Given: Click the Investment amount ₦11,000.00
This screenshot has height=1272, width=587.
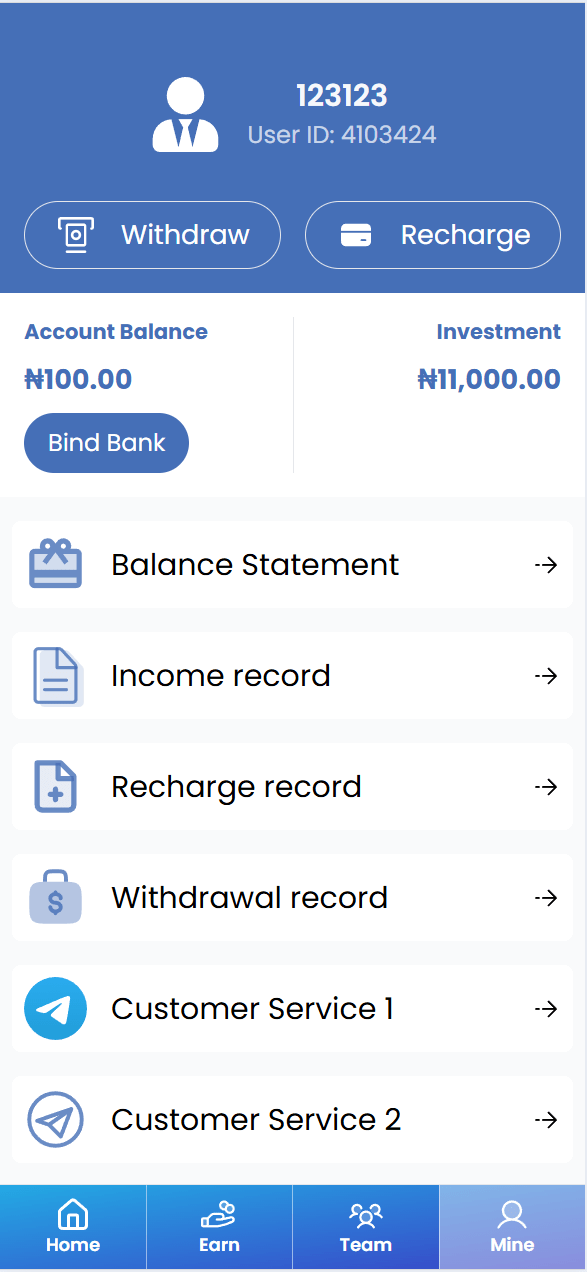Looking at the screenshot, I should (x=489, y=379).
